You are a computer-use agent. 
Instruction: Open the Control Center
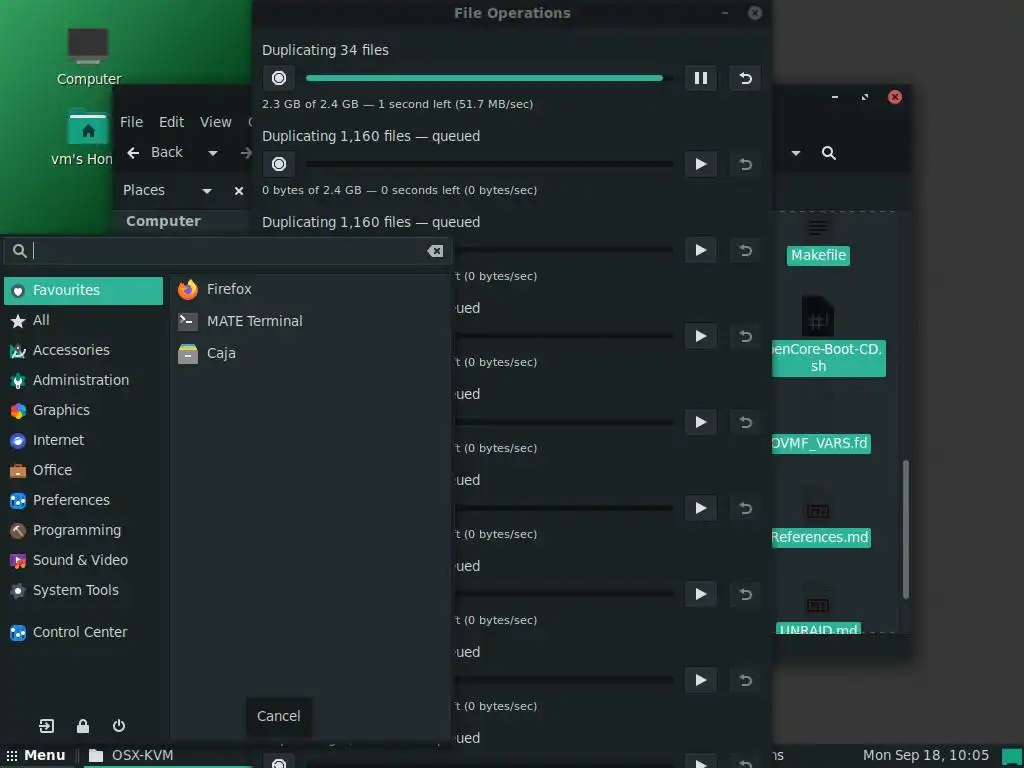point(84,633)
